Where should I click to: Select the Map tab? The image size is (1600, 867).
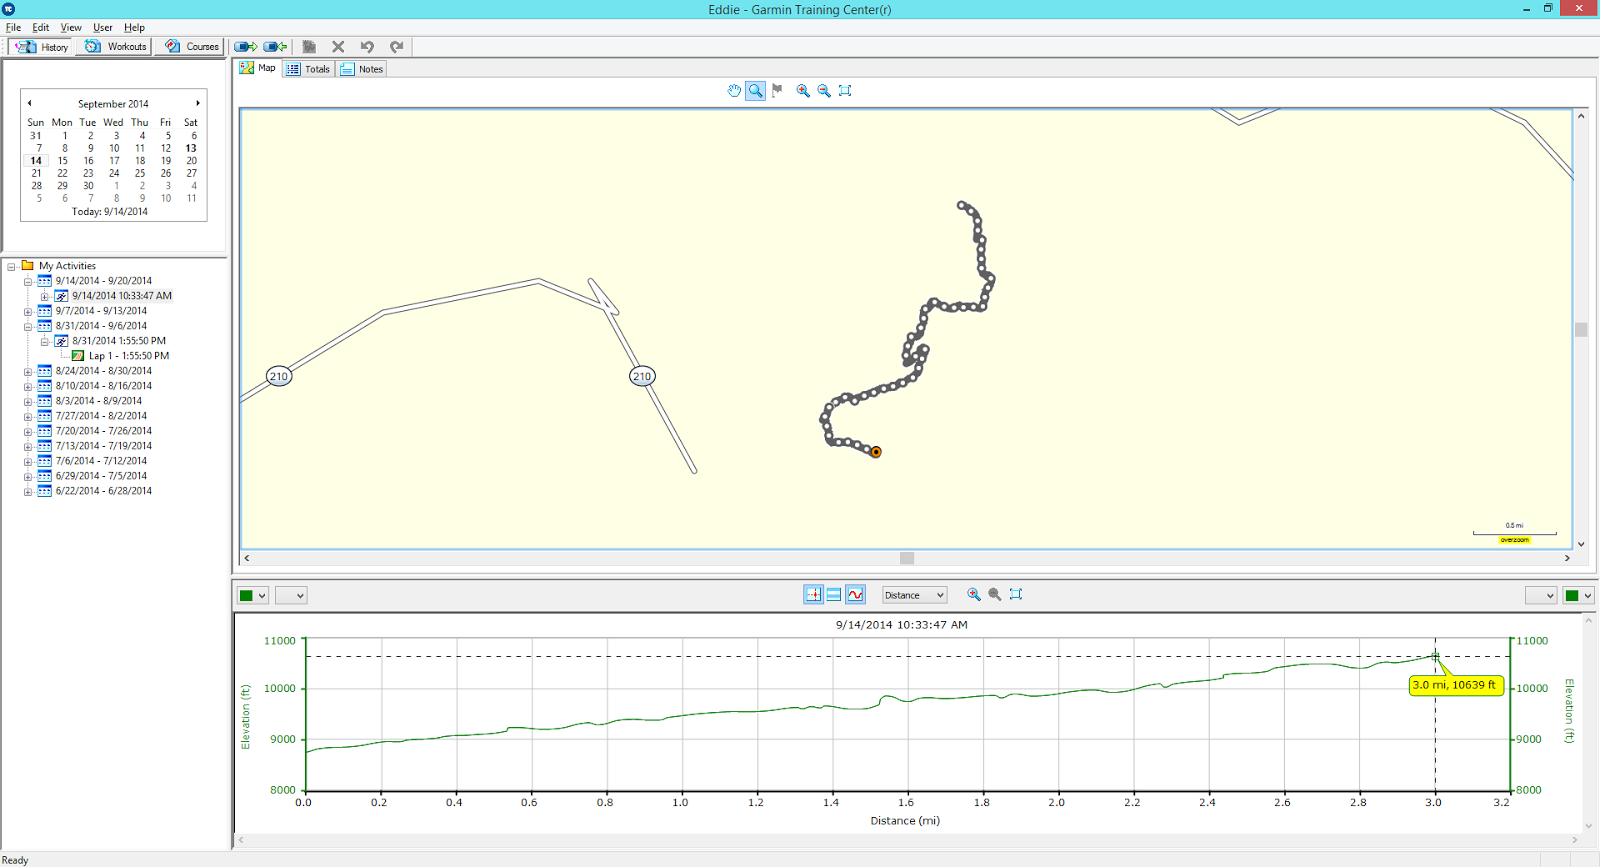258,68
